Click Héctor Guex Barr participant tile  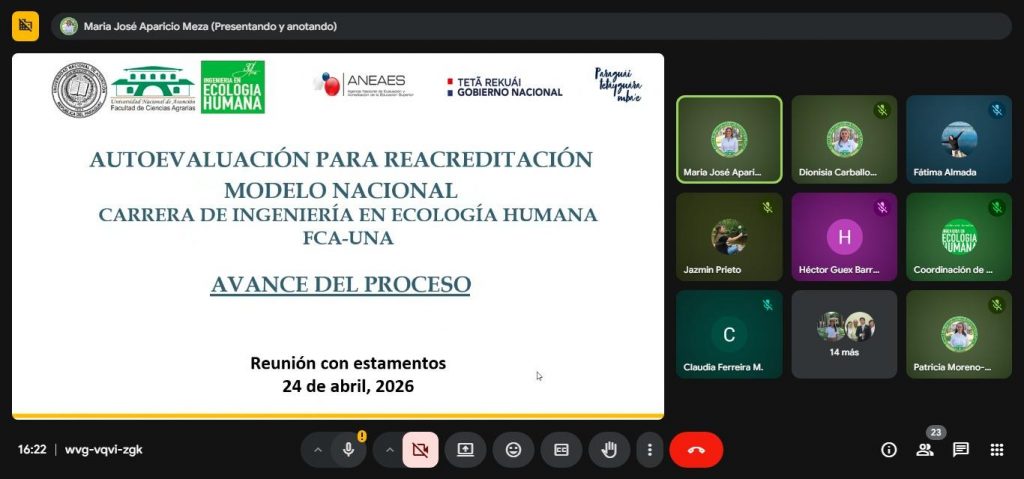click(x=844, y=237)
